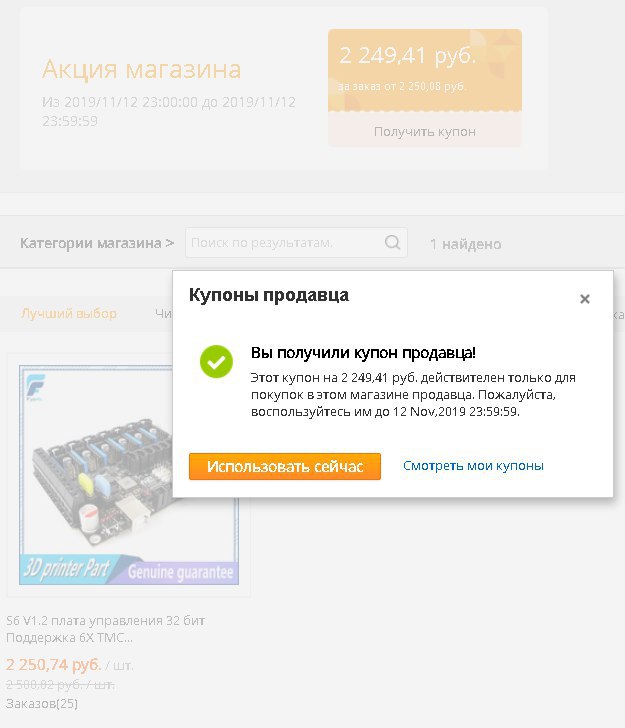This screenshot has width=625, height=728.
Task: Open the S6 V1.2 плата управления title link
Action: pos(105,629)
